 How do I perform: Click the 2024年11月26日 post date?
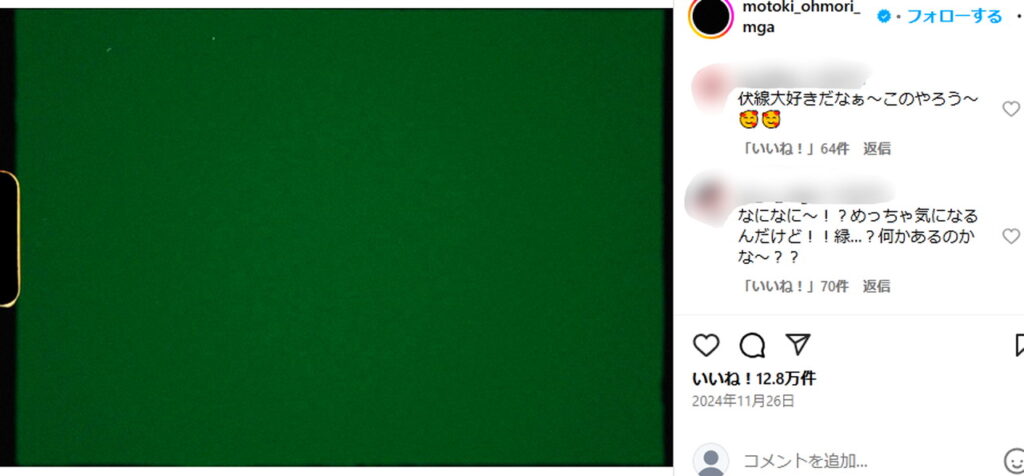[x=743, y=401]
